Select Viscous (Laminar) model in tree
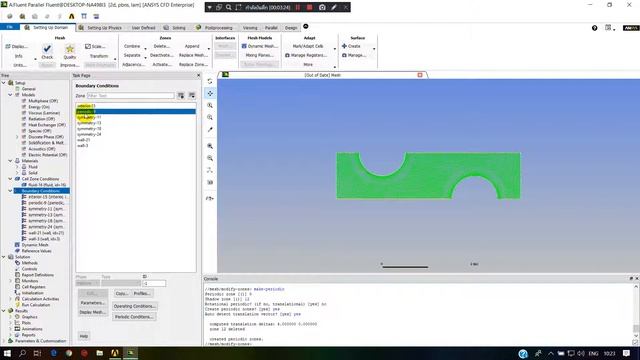The height and width of the screenshot is (360, 640). pos(44,113)
